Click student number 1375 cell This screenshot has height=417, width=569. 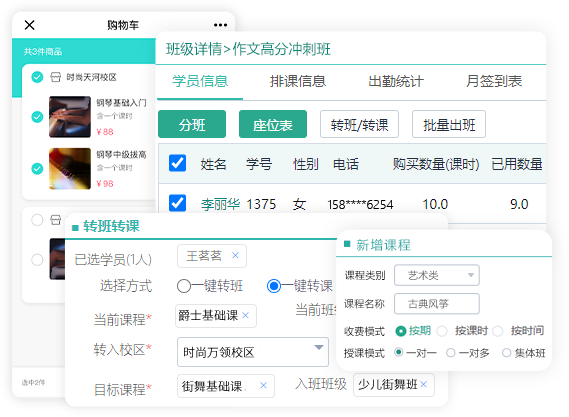coord(261,204)
